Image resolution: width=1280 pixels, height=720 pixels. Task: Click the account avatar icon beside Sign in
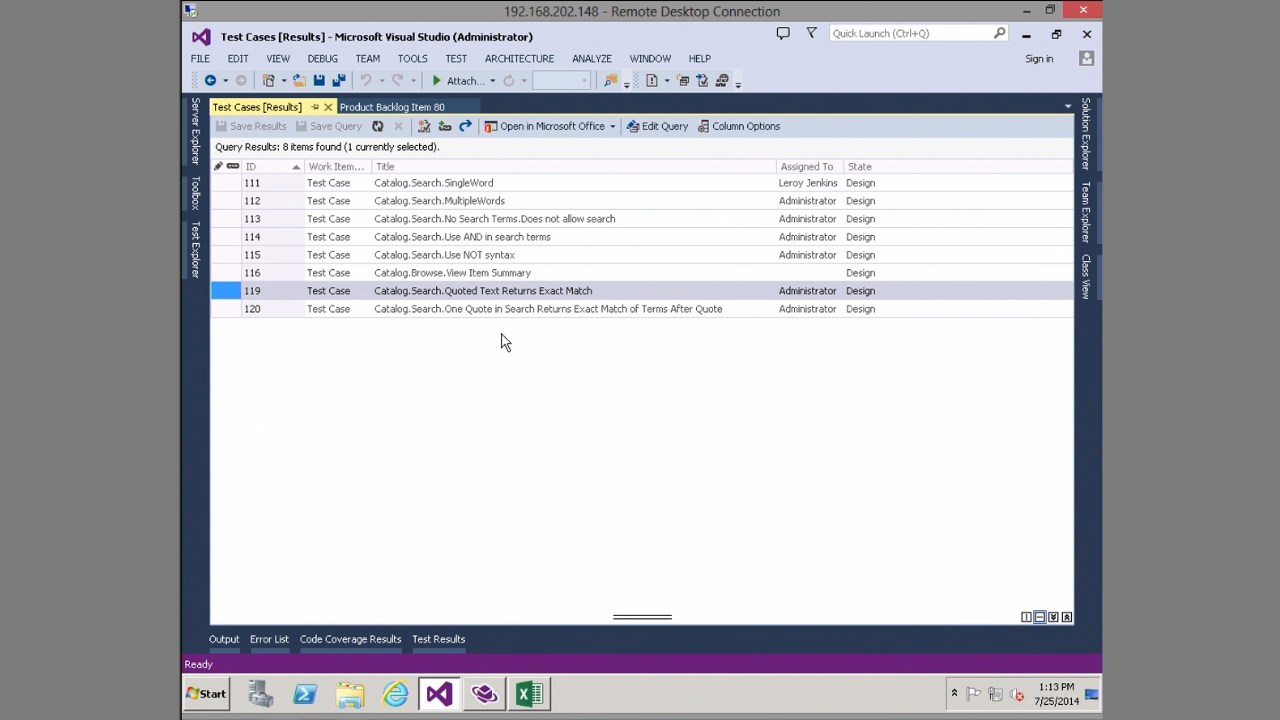(x=1086, y=59)
